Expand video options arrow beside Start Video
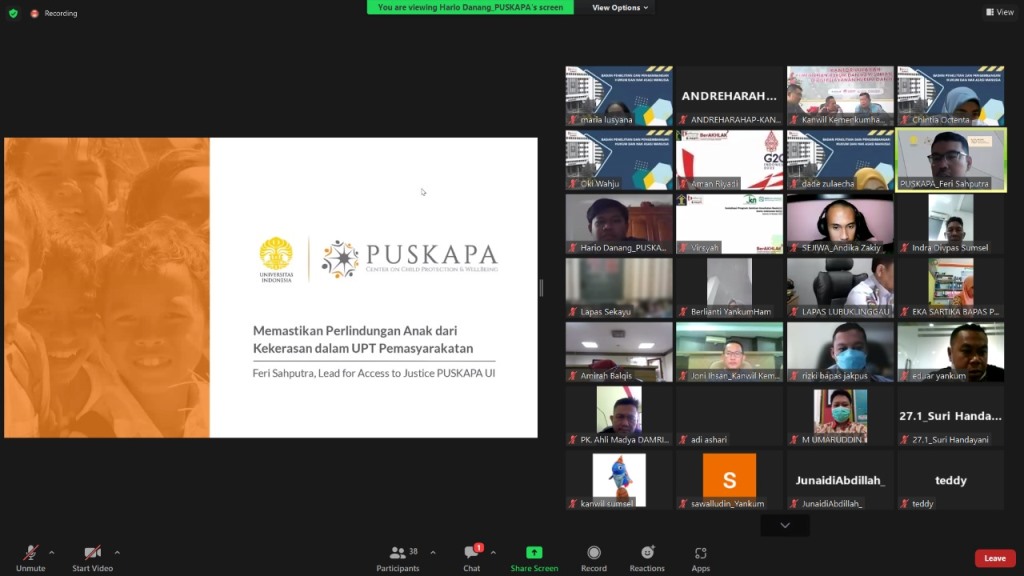 [x=117, y=552]
